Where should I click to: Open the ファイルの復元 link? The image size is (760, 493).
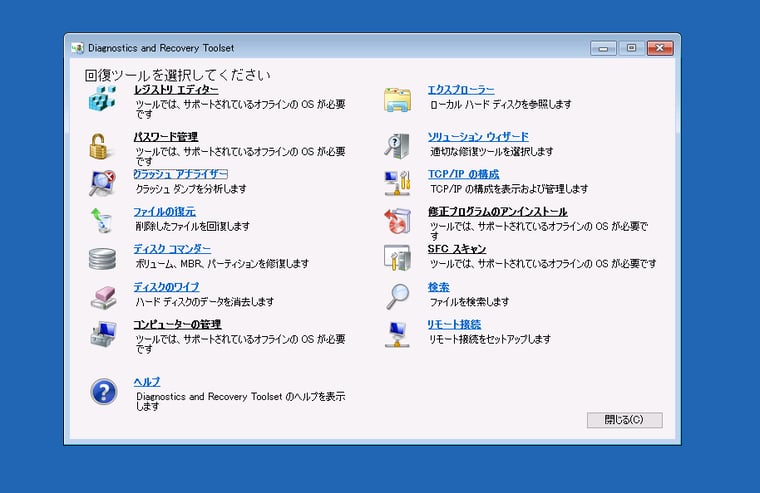coord(165,212)
